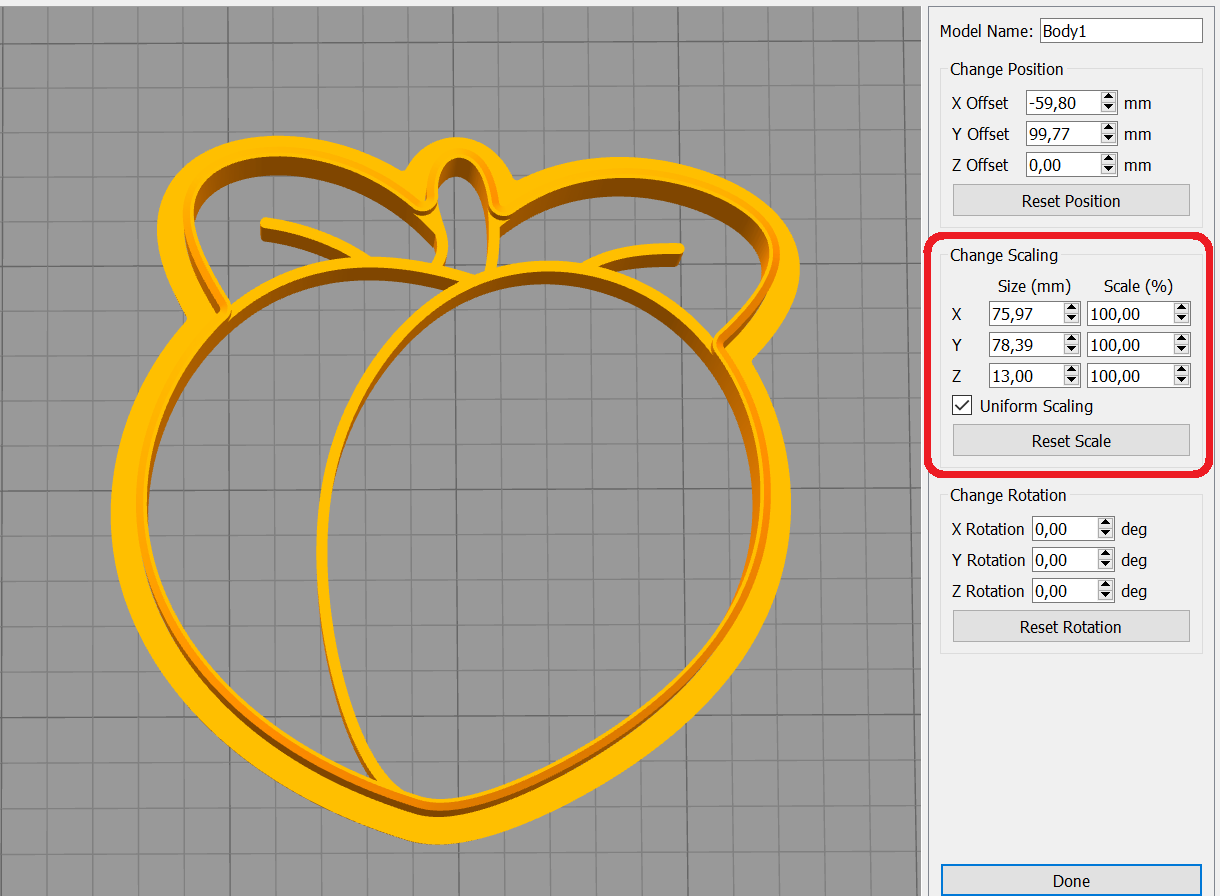Increase Z Scale percent with up arrow
This screenshot has width=1220, height=896.
click(1182, 371)
